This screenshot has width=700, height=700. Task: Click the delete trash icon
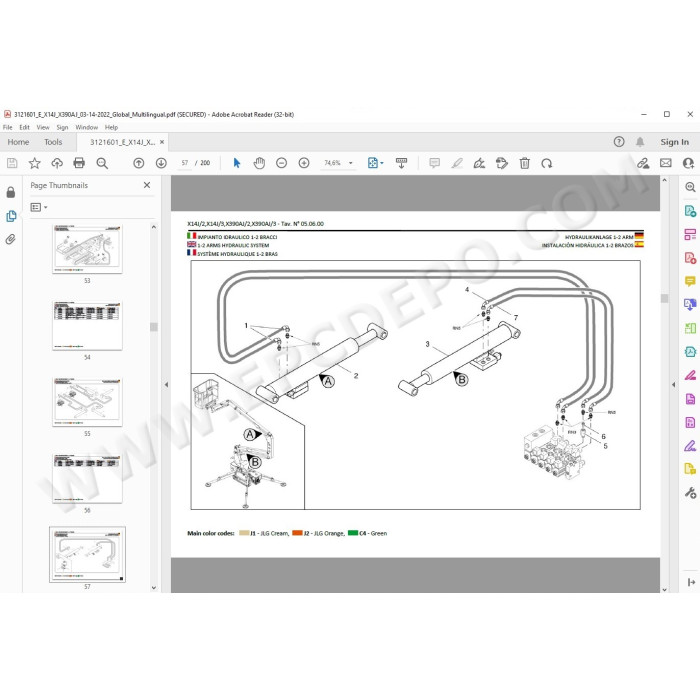click(x=525, y=163)
